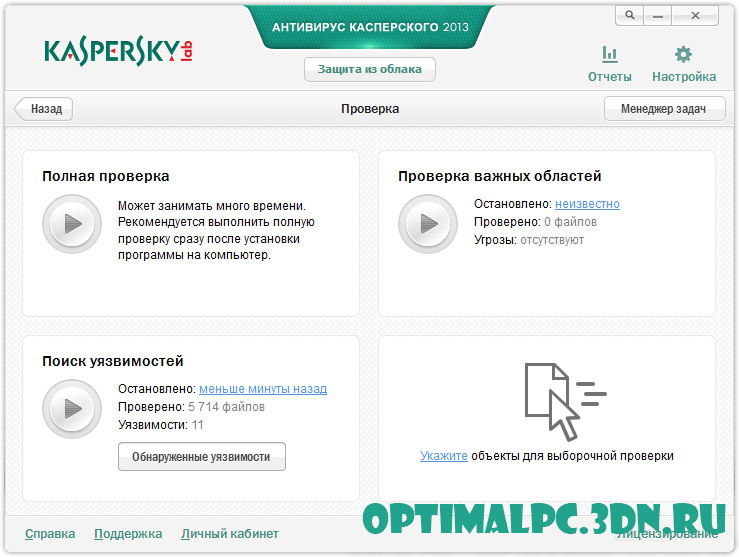Minimize the Kaspersky window
The image size is (739, 557).
pos(658,16)
